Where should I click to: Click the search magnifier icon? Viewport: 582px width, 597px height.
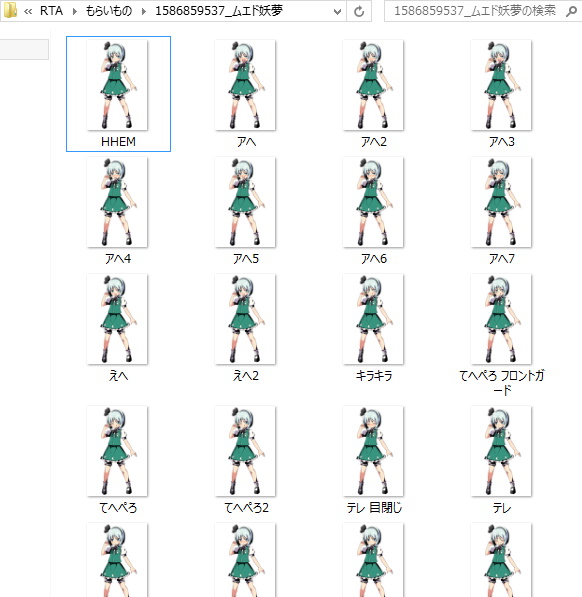571,11
